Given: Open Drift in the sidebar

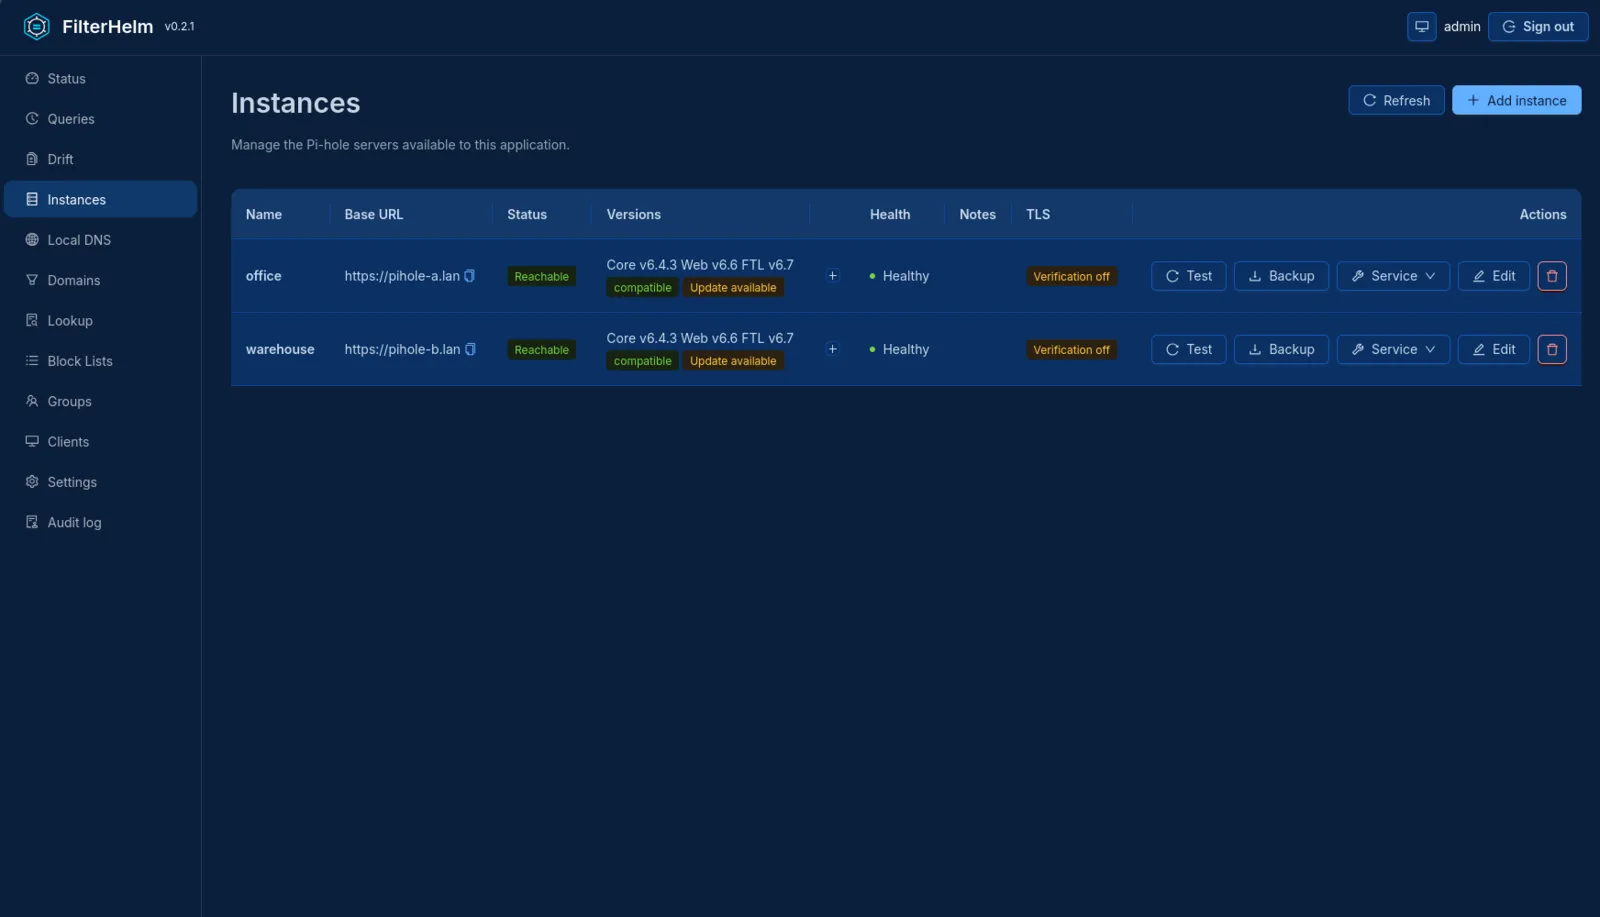Looking at the screenshot, I should pyautogui.click(x=100, y=159).
